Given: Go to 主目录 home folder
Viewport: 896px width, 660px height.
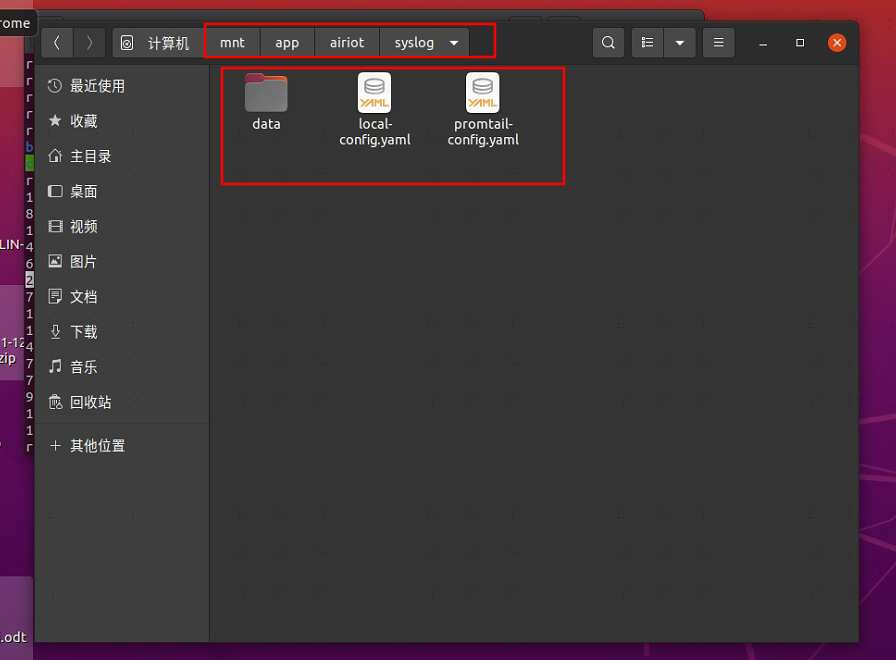Looking at the screenshot, I should tap(90, 156).
